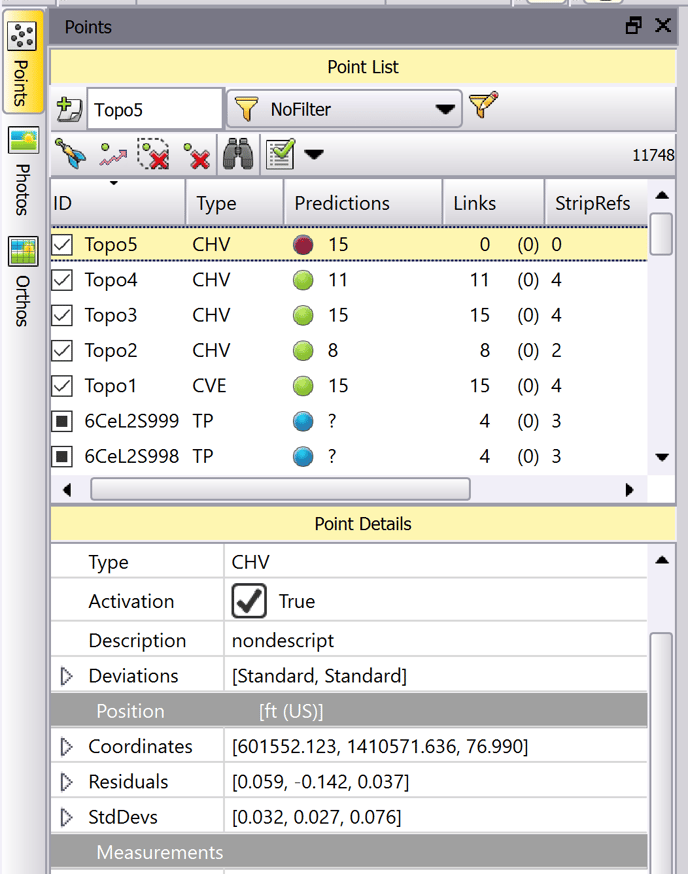Viewport: 688px width, 874px height.
Task: Click the delete selection box icon
Action: click(x=153, y=154)
